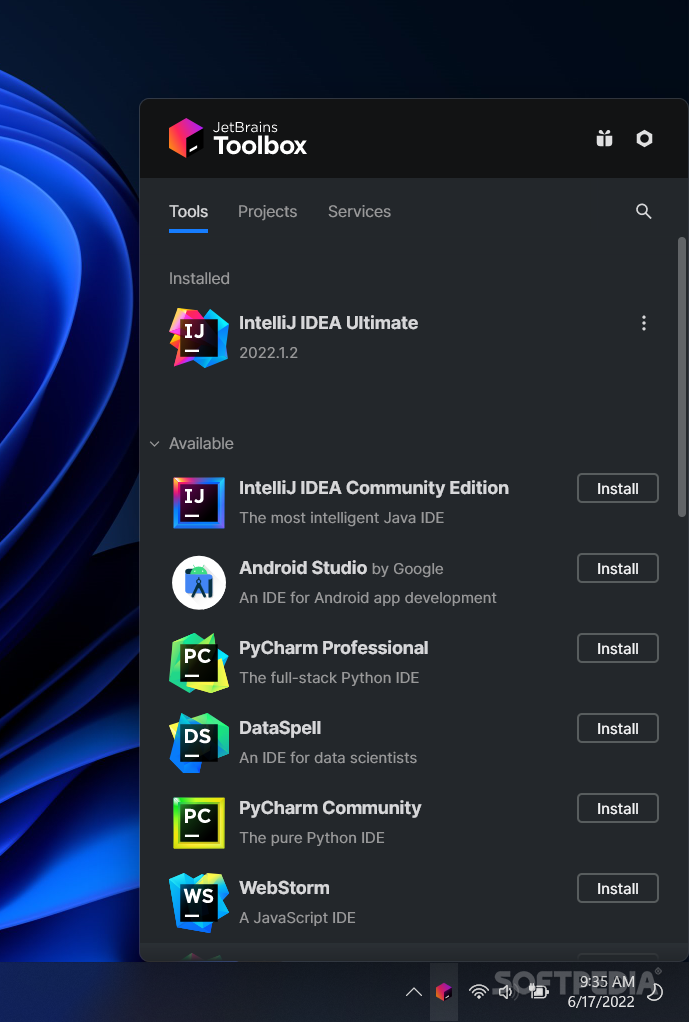Image resolution: width=689 pixels, height=1022 pixels.
Task: Click the search magnifier icon
Action: 643,211
